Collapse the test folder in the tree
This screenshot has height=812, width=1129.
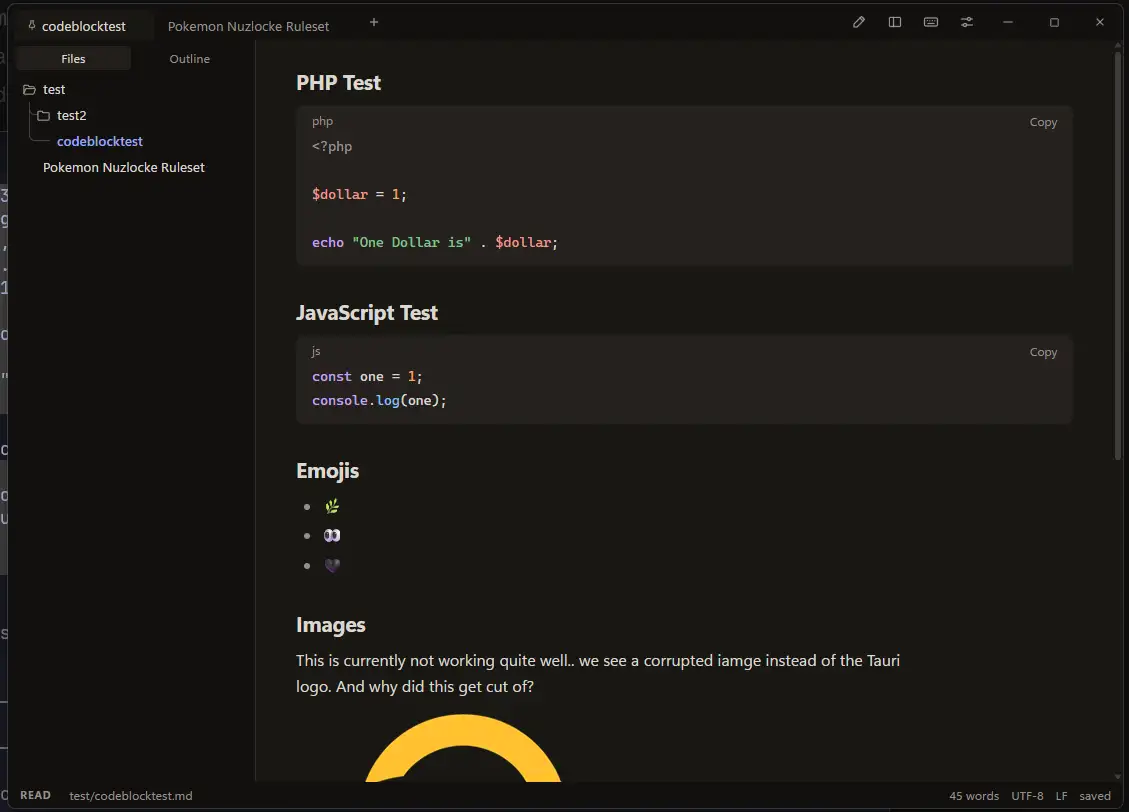click(44, 89)
